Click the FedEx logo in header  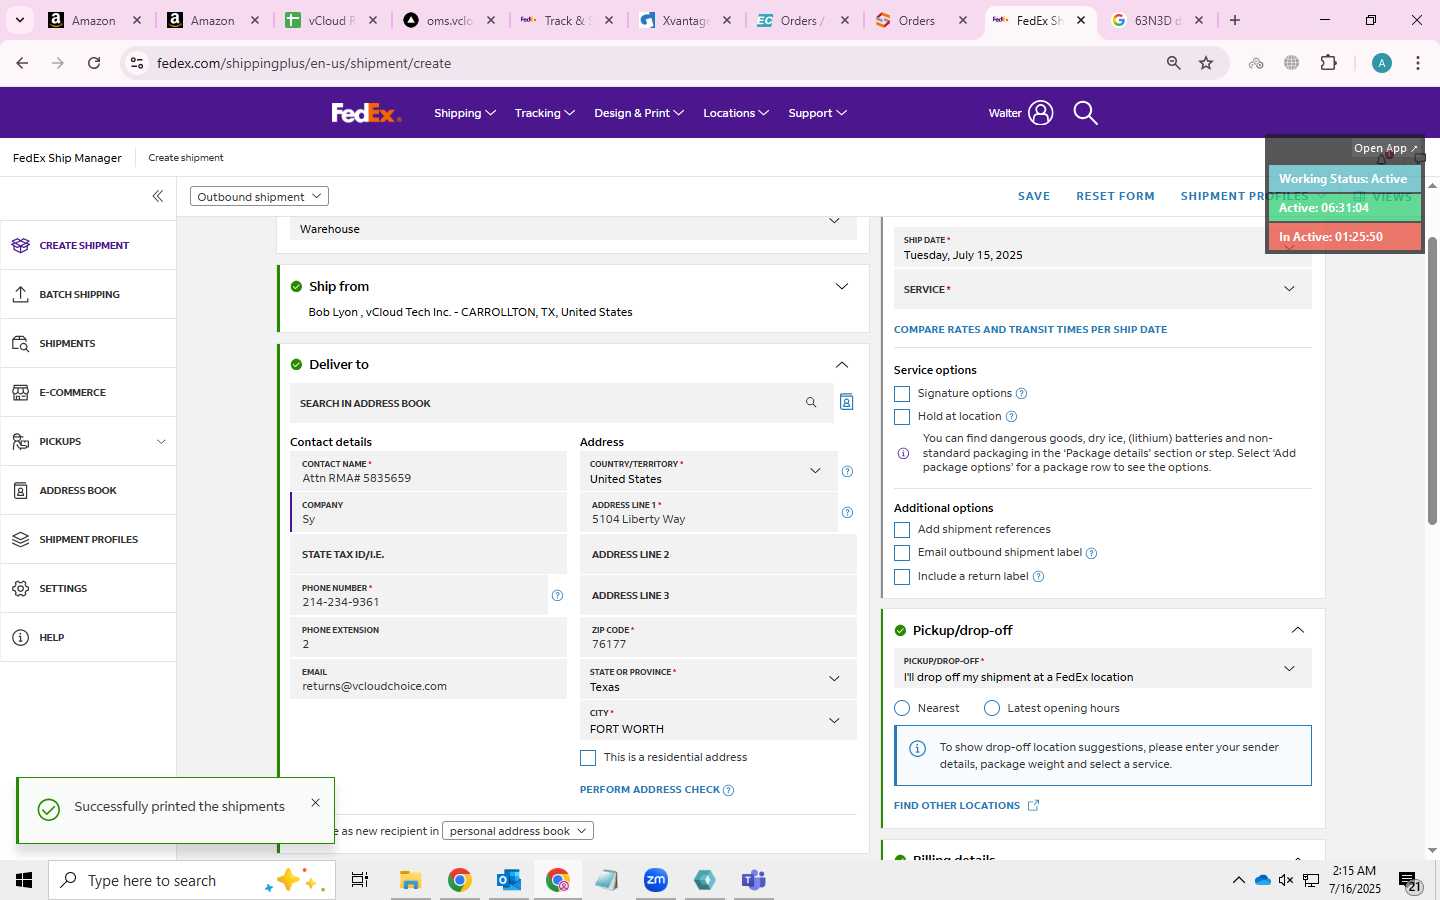click(366, 113)
